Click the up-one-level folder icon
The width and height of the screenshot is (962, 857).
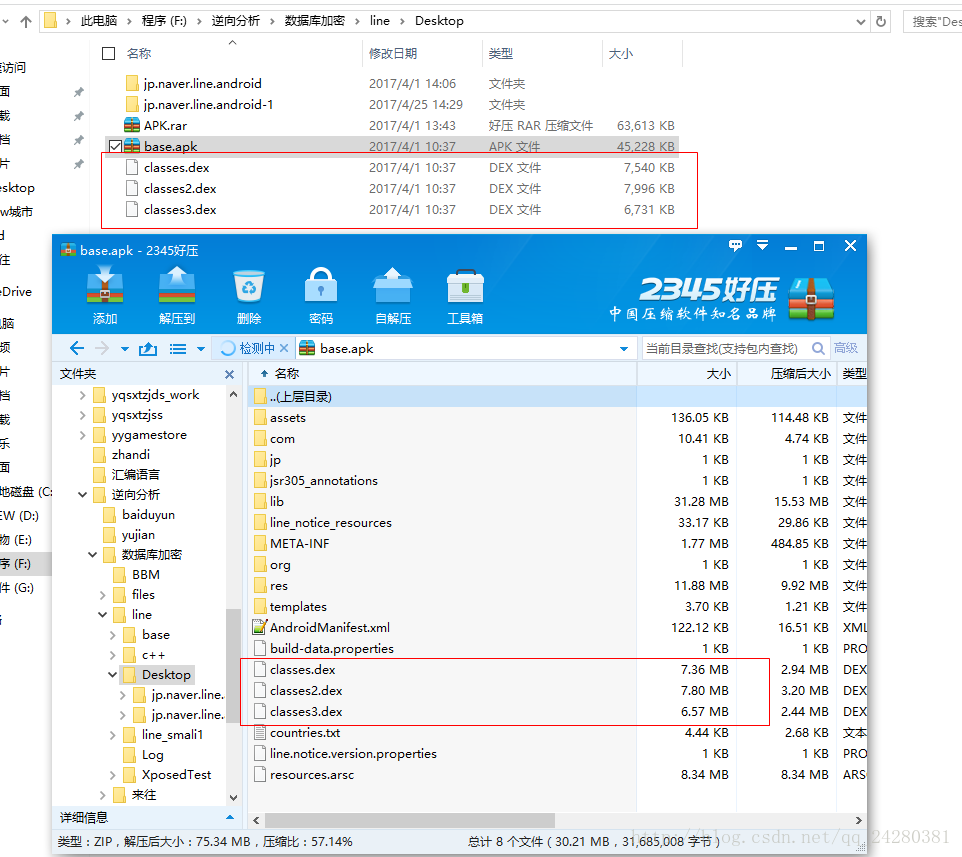148,349
